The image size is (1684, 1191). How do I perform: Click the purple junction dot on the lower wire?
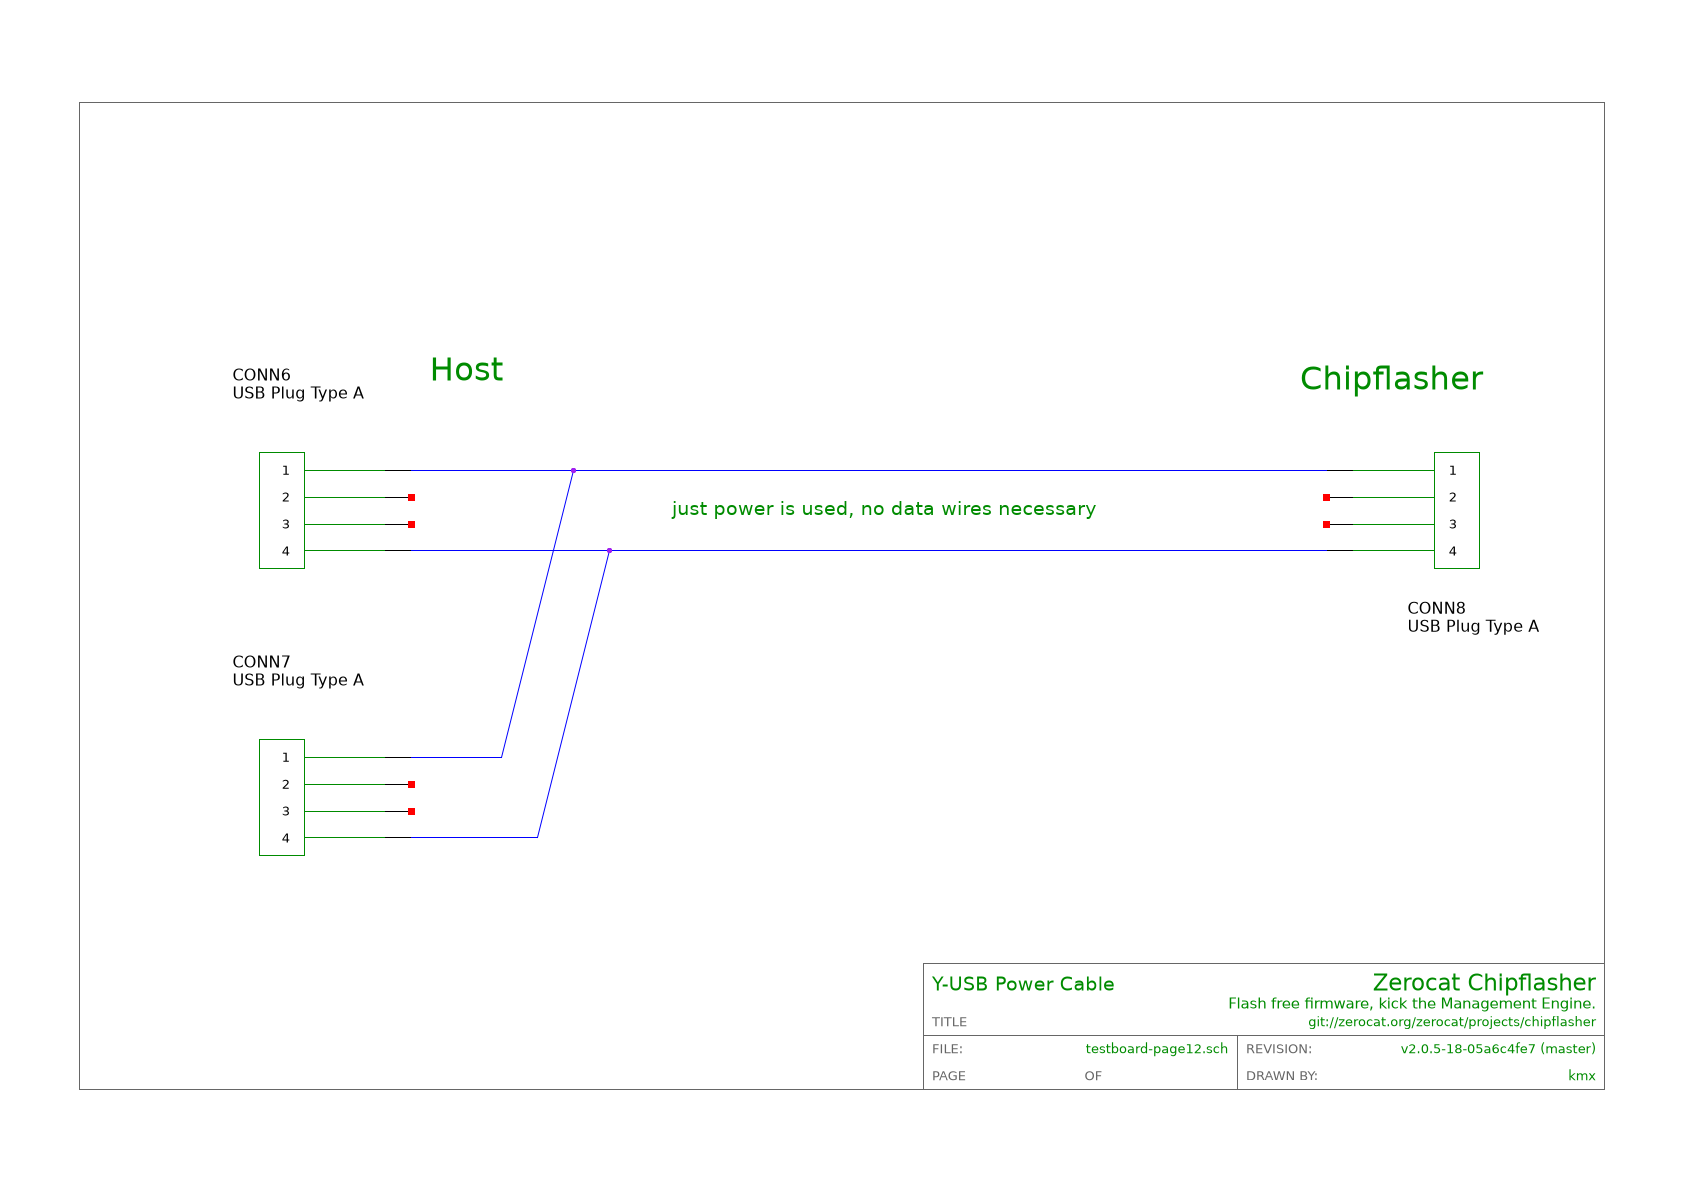(609, 550)
